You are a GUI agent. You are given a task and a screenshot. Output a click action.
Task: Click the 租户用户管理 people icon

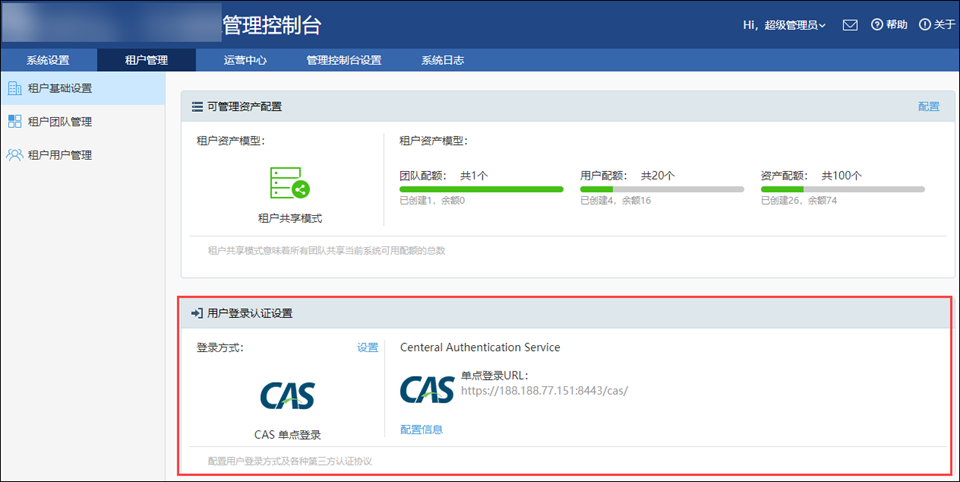(x=15, y=155)
